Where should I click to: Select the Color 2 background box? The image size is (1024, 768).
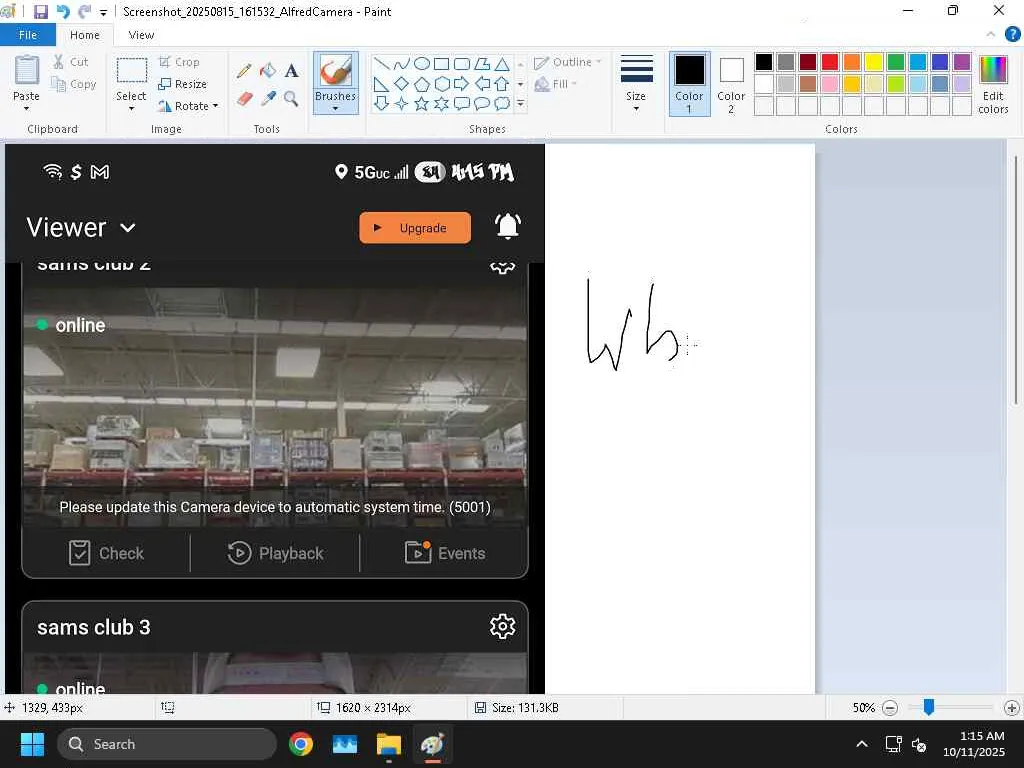click(x=731, y=84)
